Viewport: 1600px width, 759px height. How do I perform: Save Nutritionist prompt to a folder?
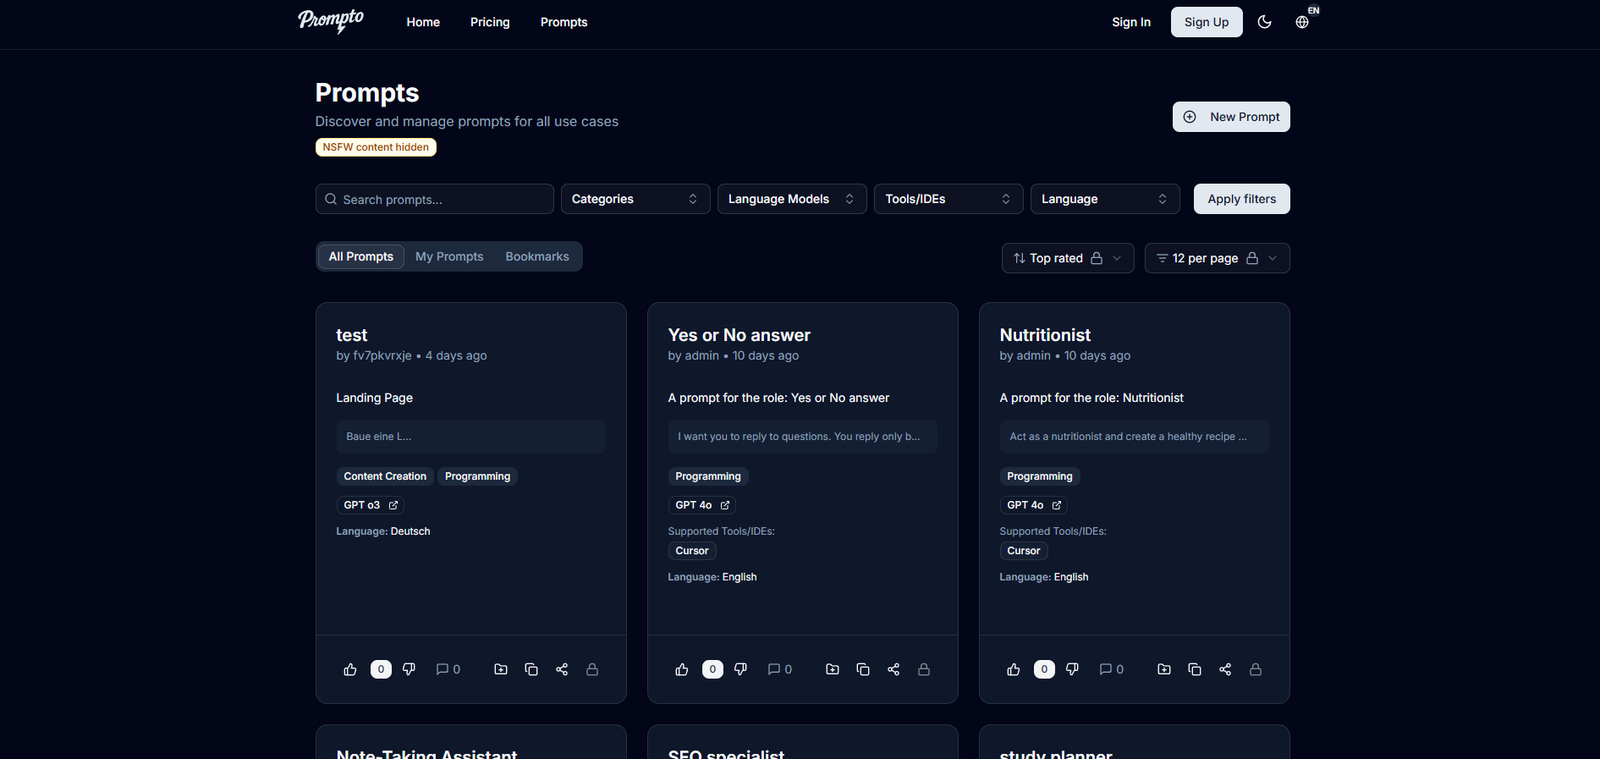[1164, 670]
